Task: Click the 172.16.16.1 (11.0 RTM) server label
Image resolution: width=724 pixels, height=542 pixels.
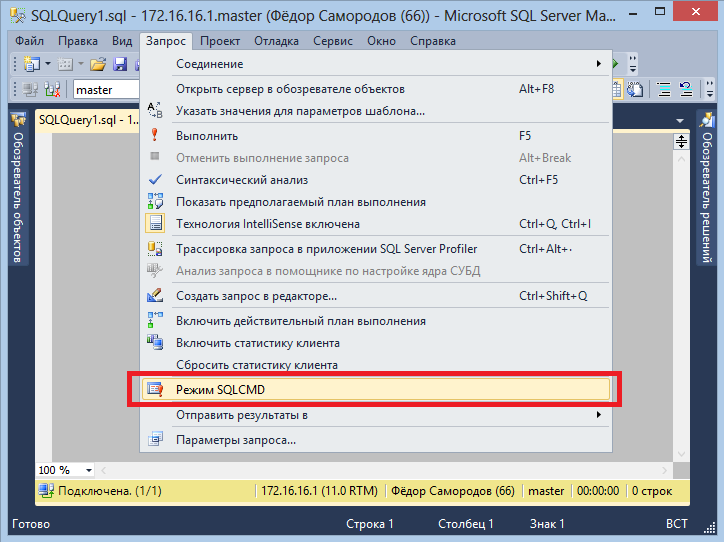Action: tap(320, 491)
